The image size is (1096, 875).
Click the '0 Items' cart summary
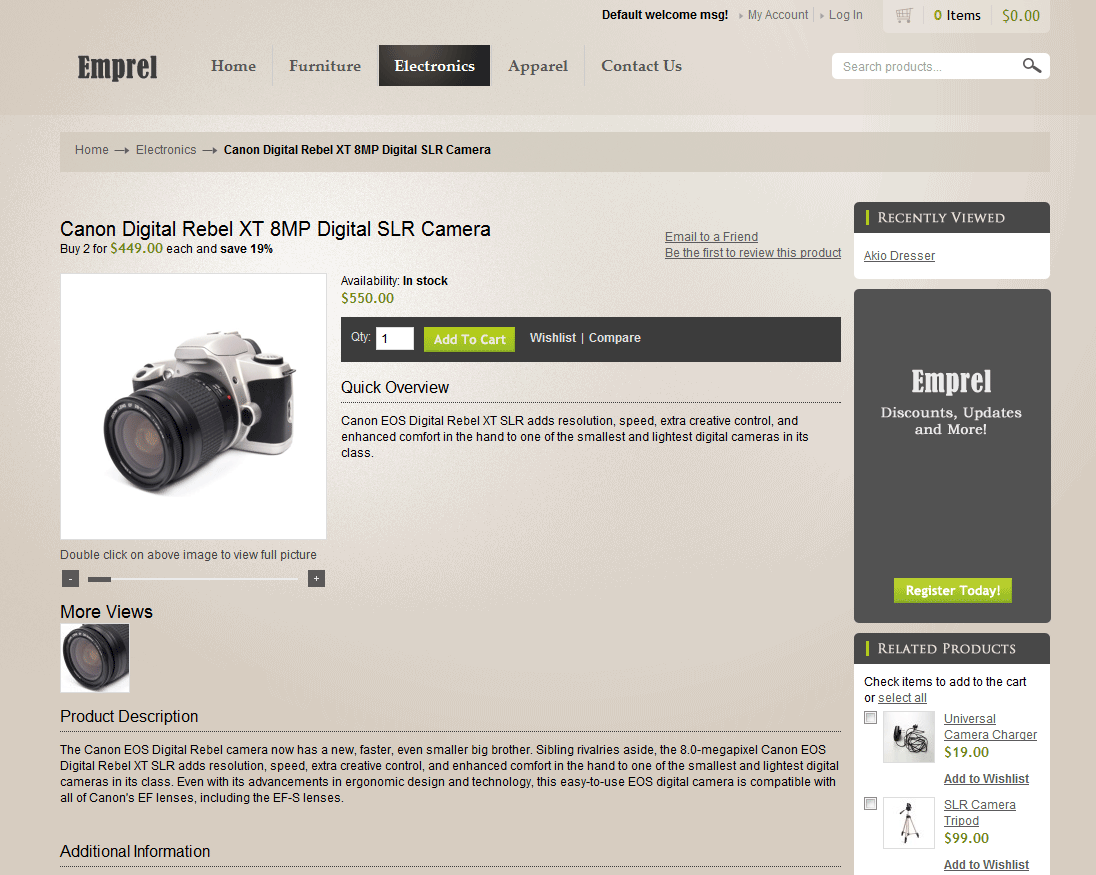coord(957,15)
